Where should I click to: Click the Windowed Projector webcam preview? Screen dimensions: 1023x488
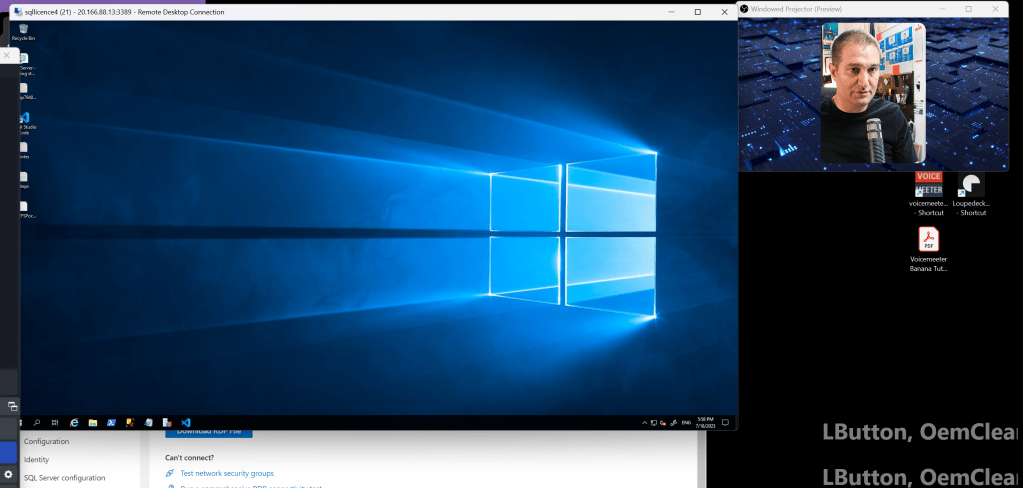pos(873,93)
